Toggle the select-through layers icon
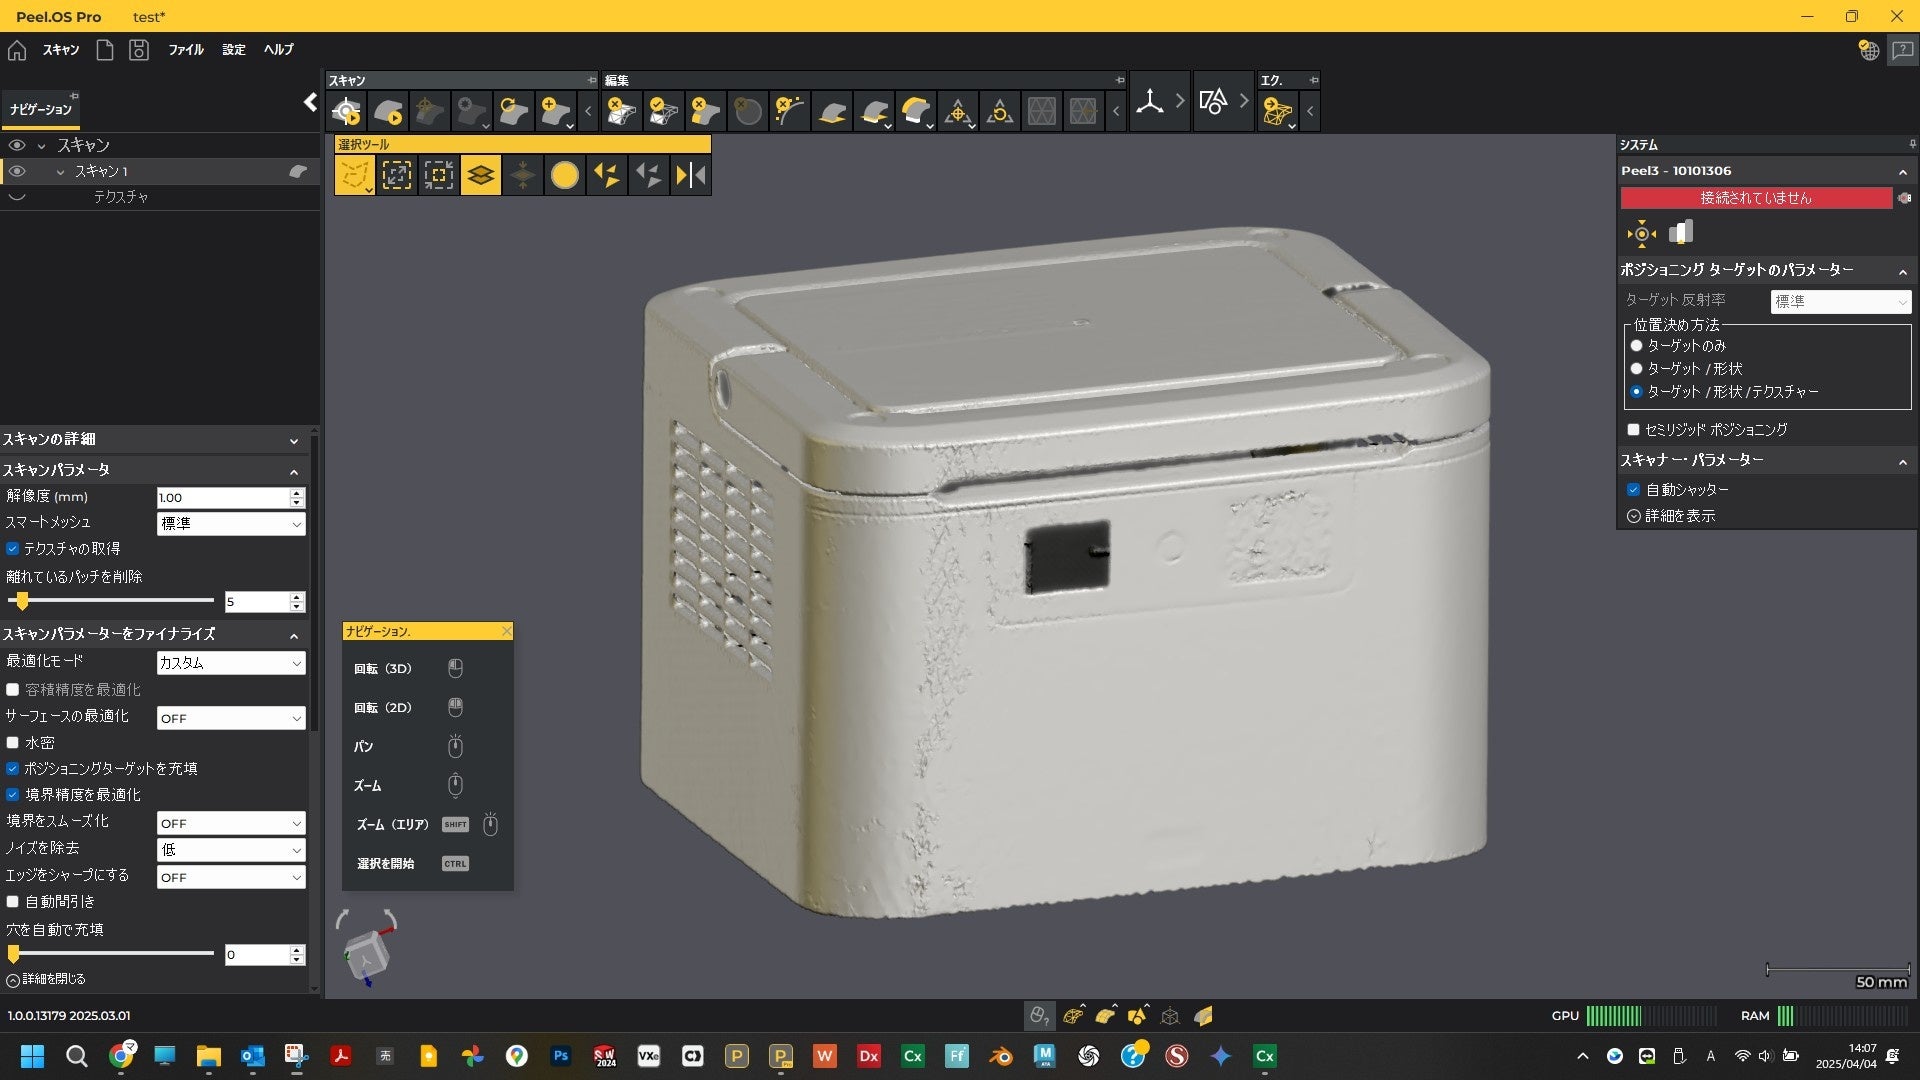 coord(480,175)
